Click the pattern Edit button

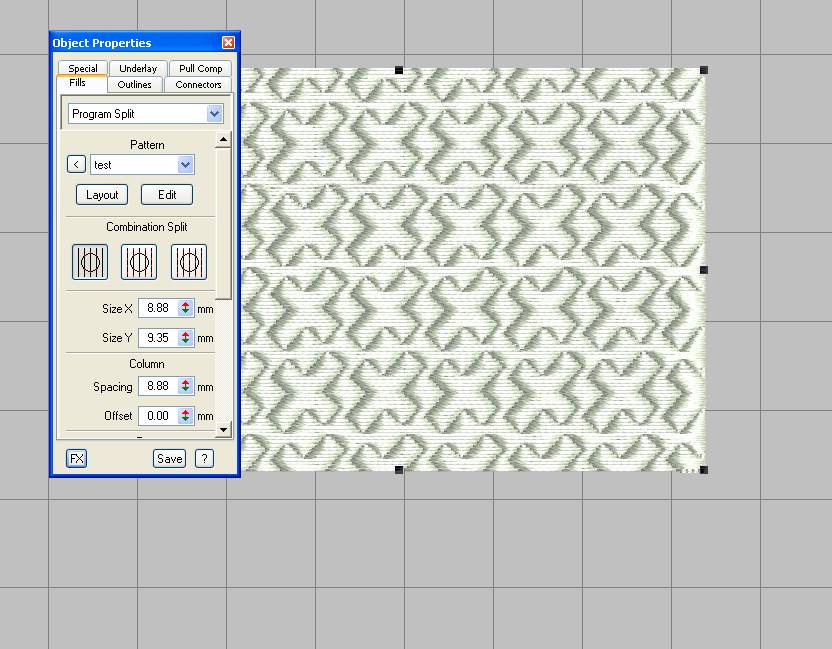(167, 195)
